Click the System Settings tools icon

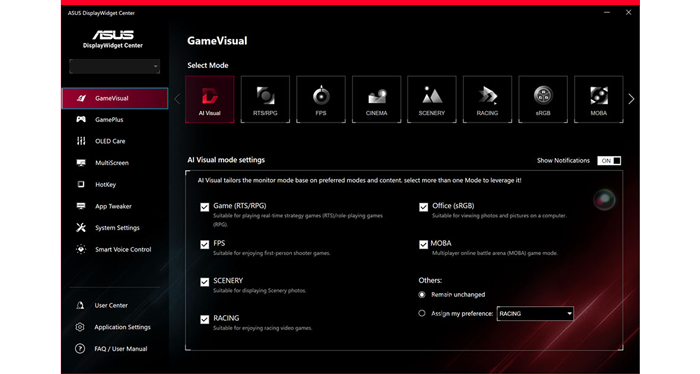pos(81,228)
